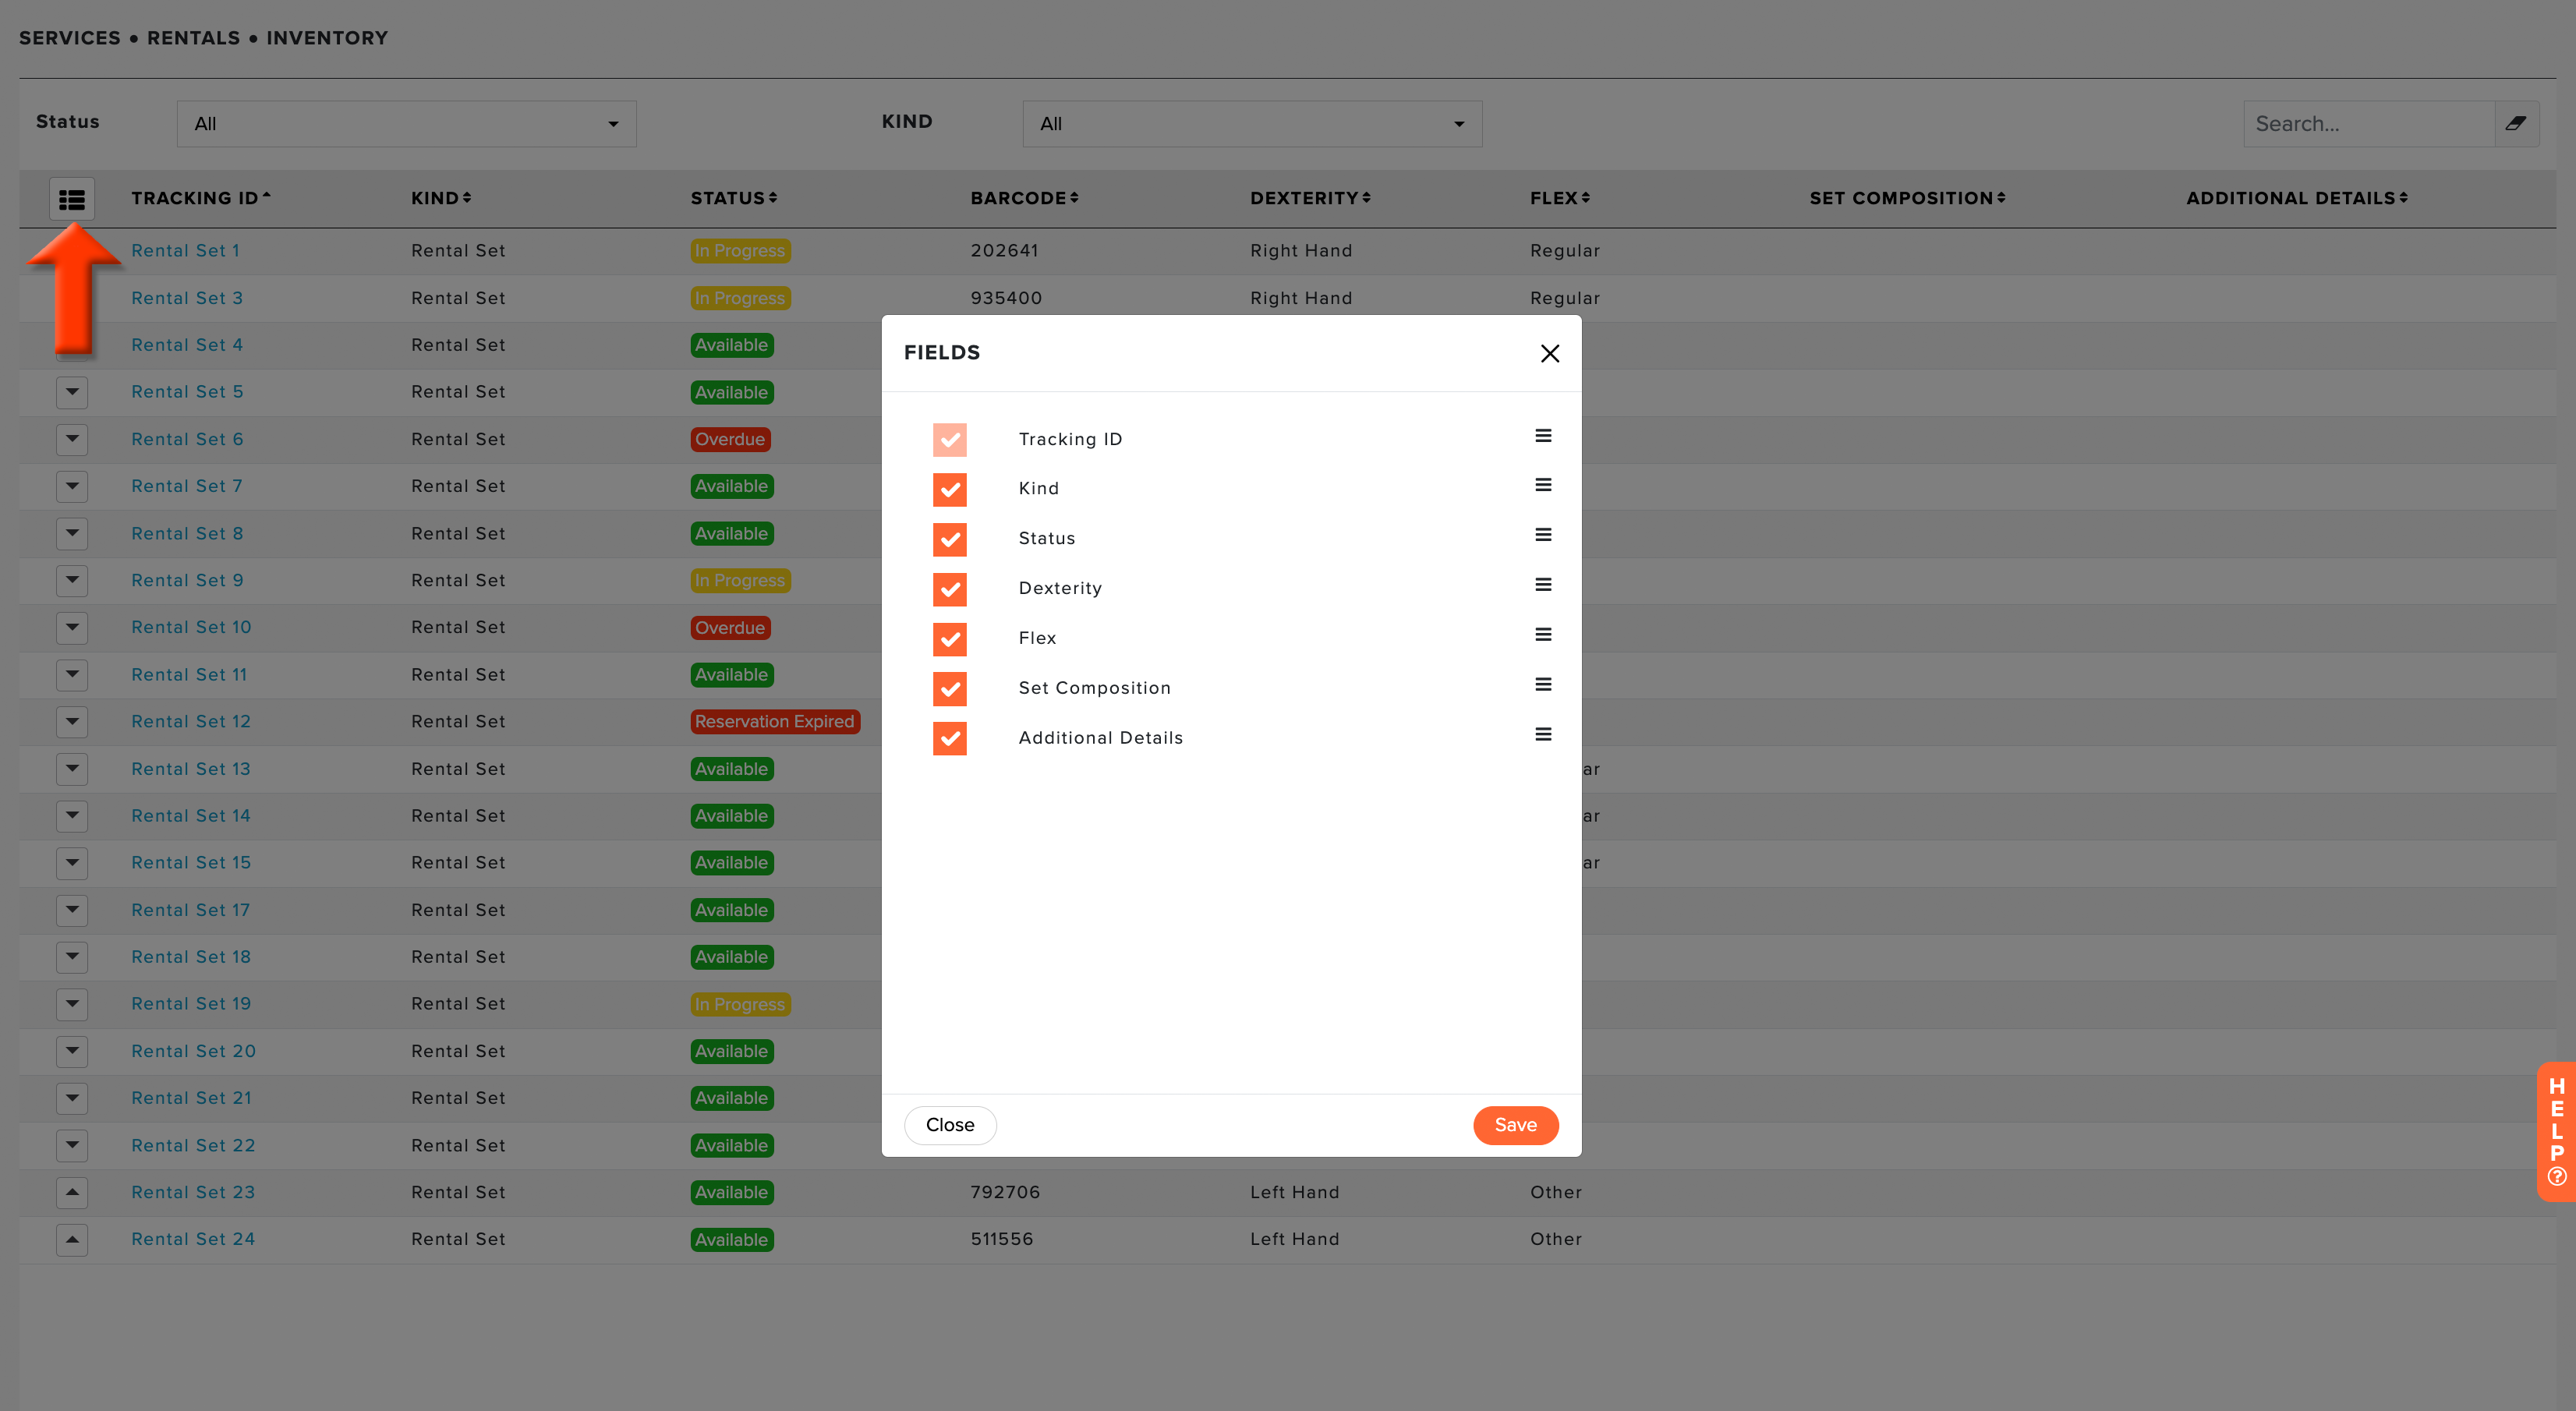Open the Status filter dropdown

407,124
